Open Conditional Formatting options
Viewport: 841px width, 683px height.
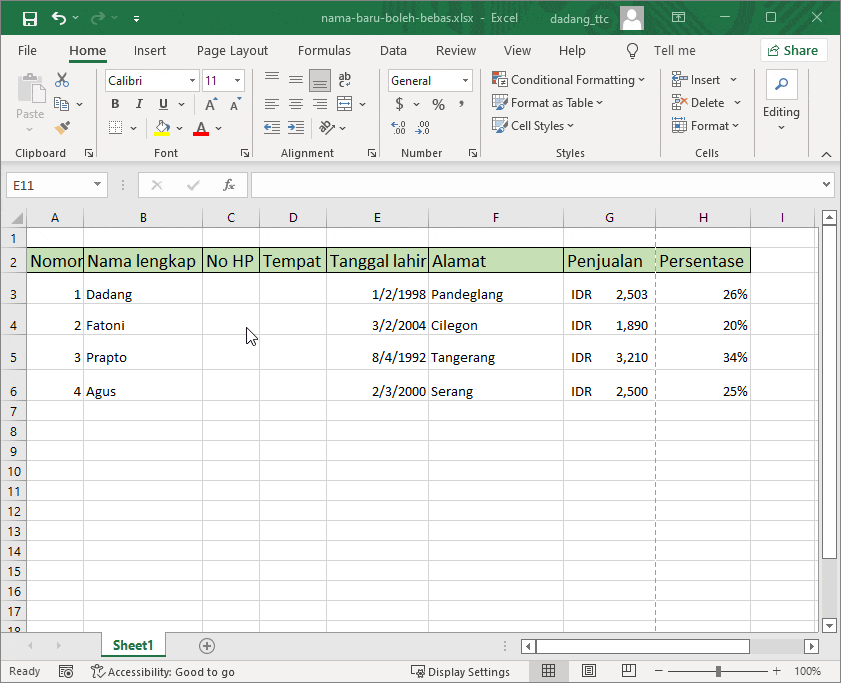[569, 79]
